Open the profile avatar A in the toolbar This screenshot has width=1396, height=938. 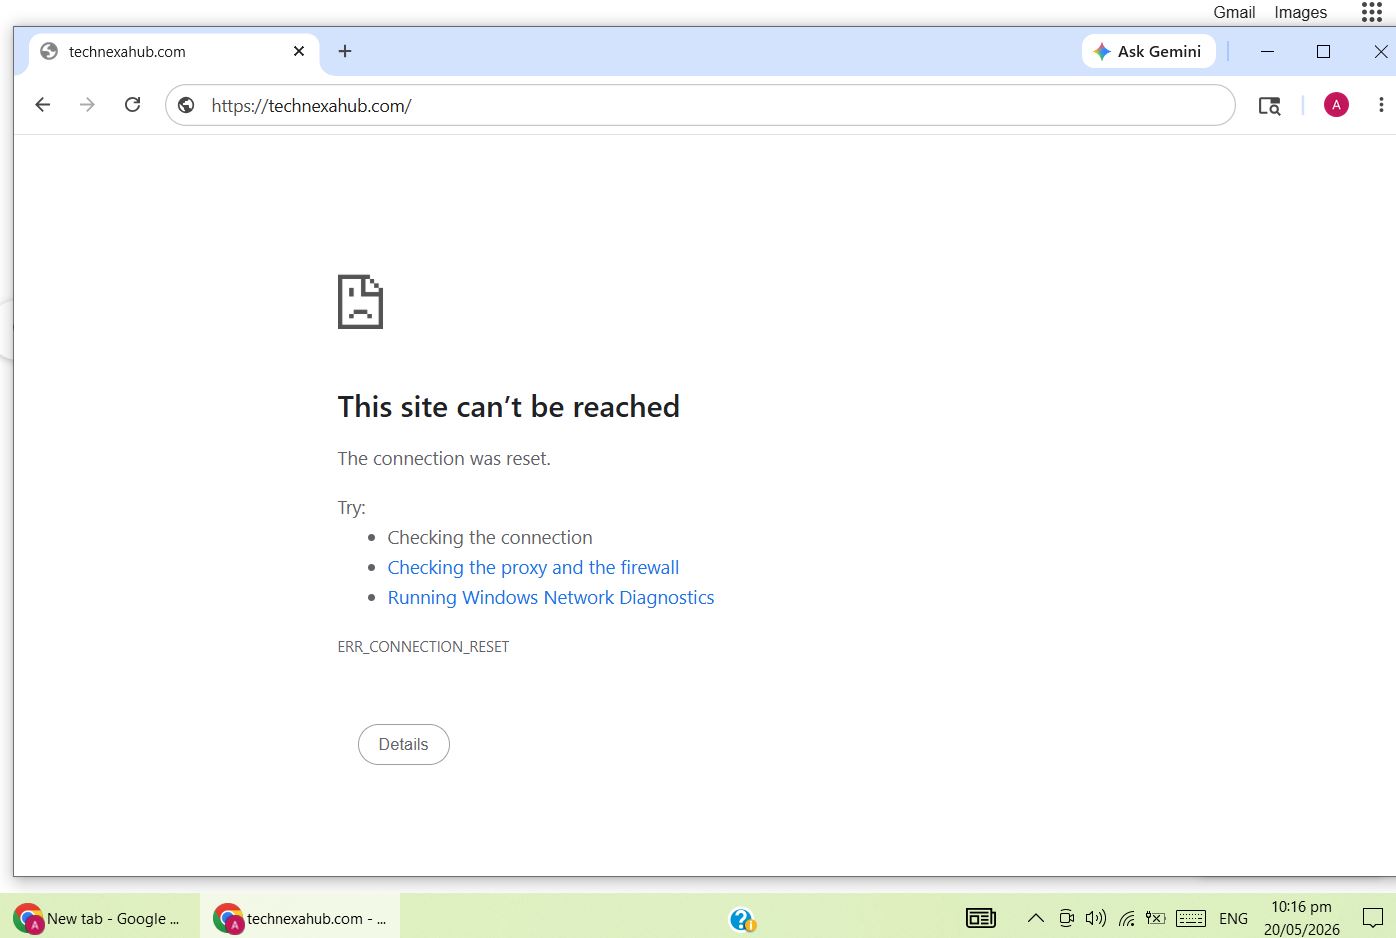pyautogui.click(x=1336, y=105)
